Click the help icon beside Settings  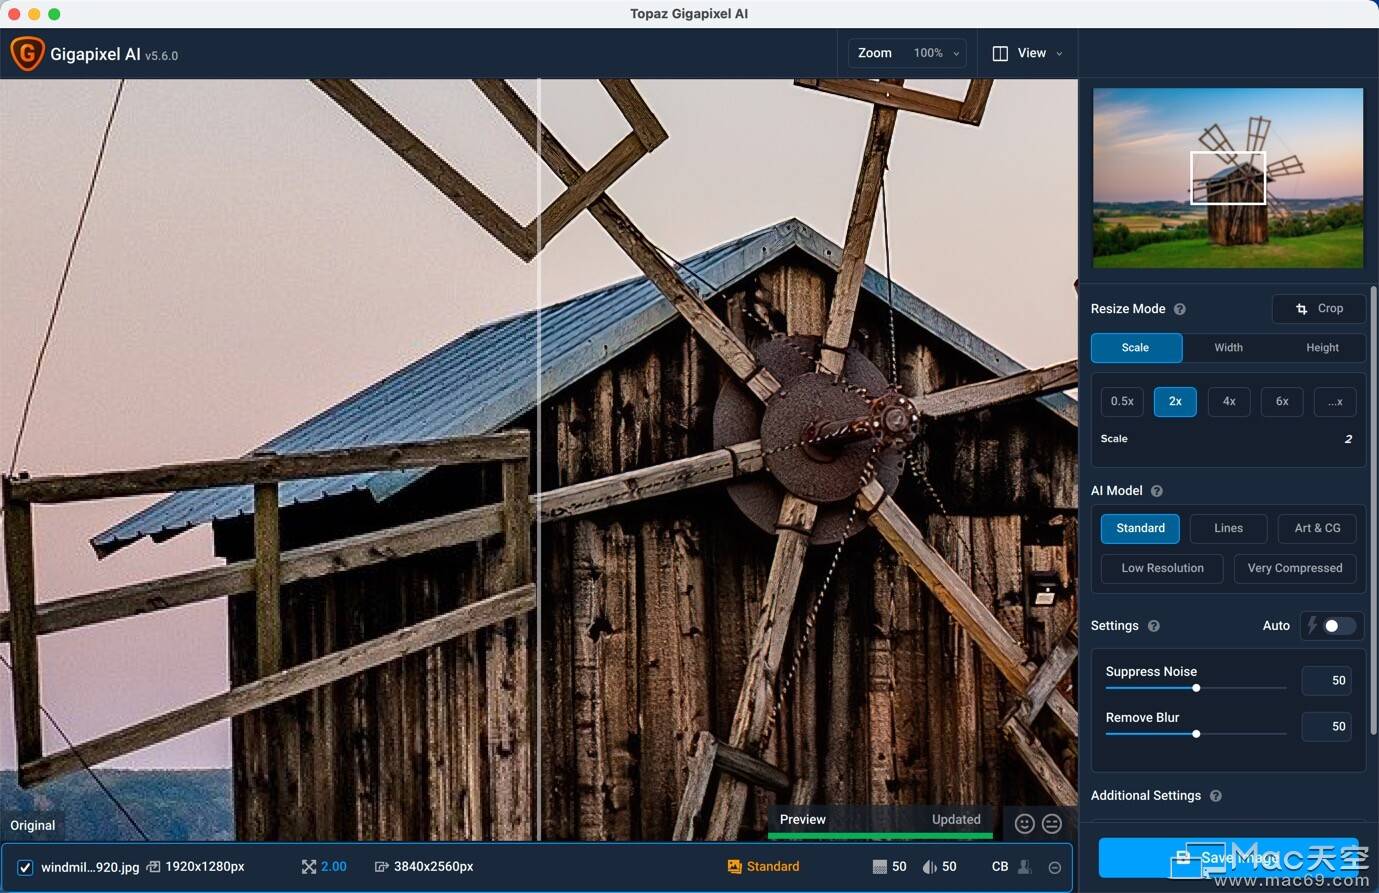(x=1154, y=626)
